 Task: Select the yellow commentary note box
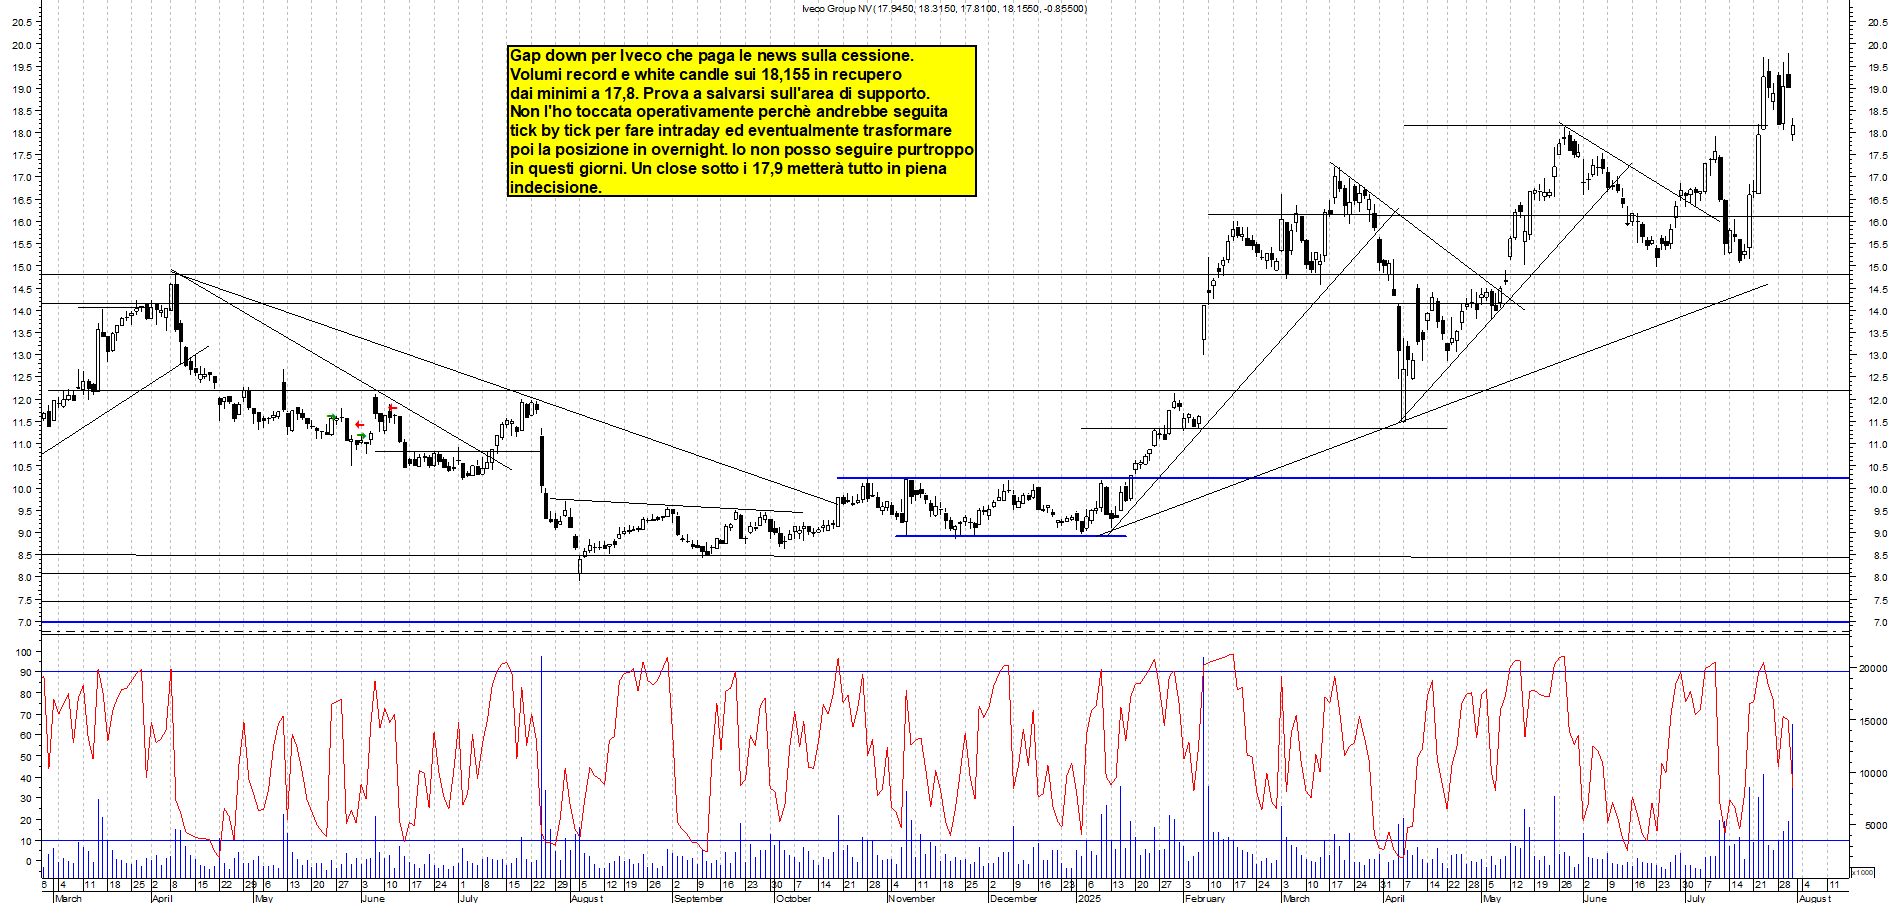click(742, 121)
